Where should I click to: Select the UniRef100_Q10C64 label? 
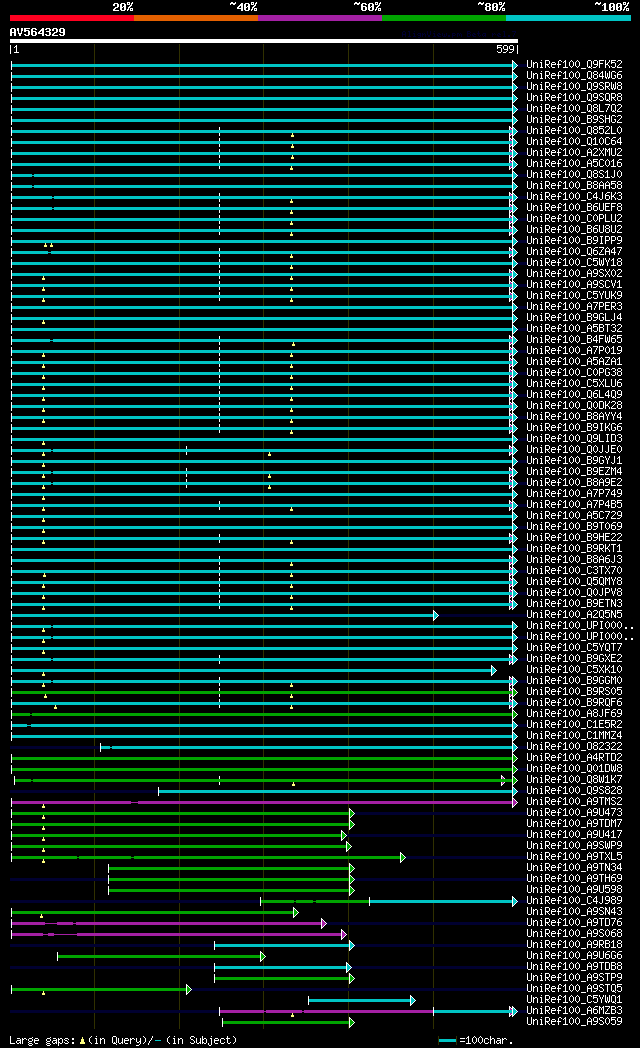pyautogui.click(x=574, y=142)
